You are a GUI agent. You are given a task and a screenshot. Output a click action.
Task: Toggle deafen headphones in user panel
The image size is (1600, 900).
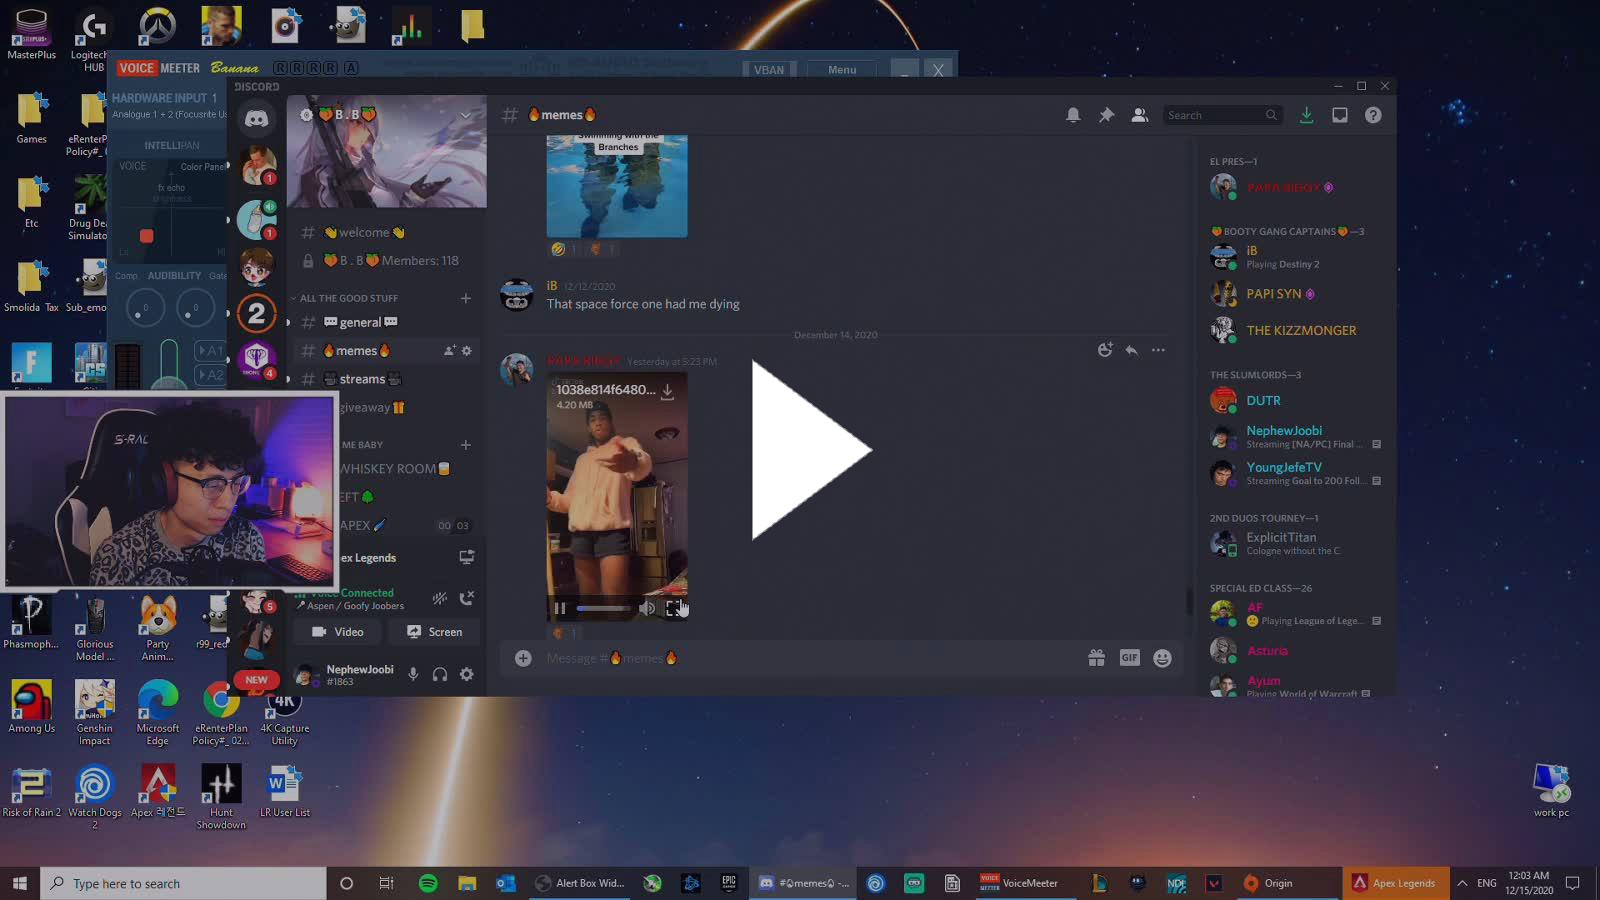point(440,675)
